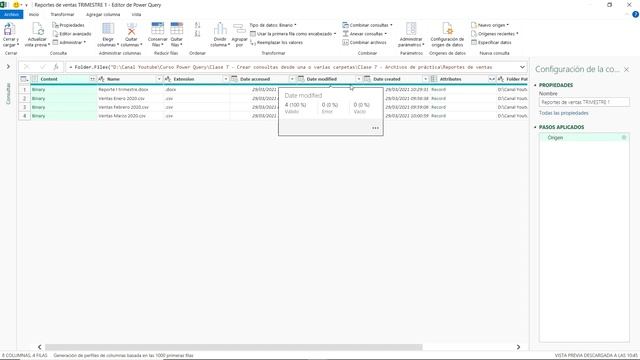Click Especificar datos
This screenshot has width=640, height=360.
[491, 42]
